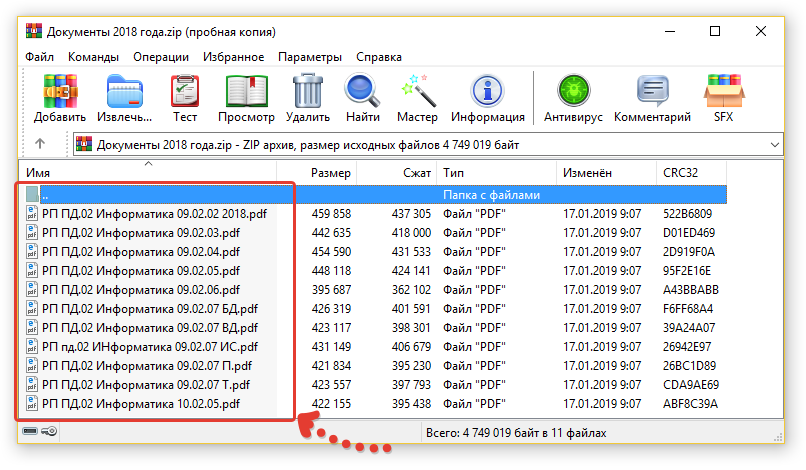Click PDF icon of Информатика 09.02.03.pdf

(x=32, y=232)
